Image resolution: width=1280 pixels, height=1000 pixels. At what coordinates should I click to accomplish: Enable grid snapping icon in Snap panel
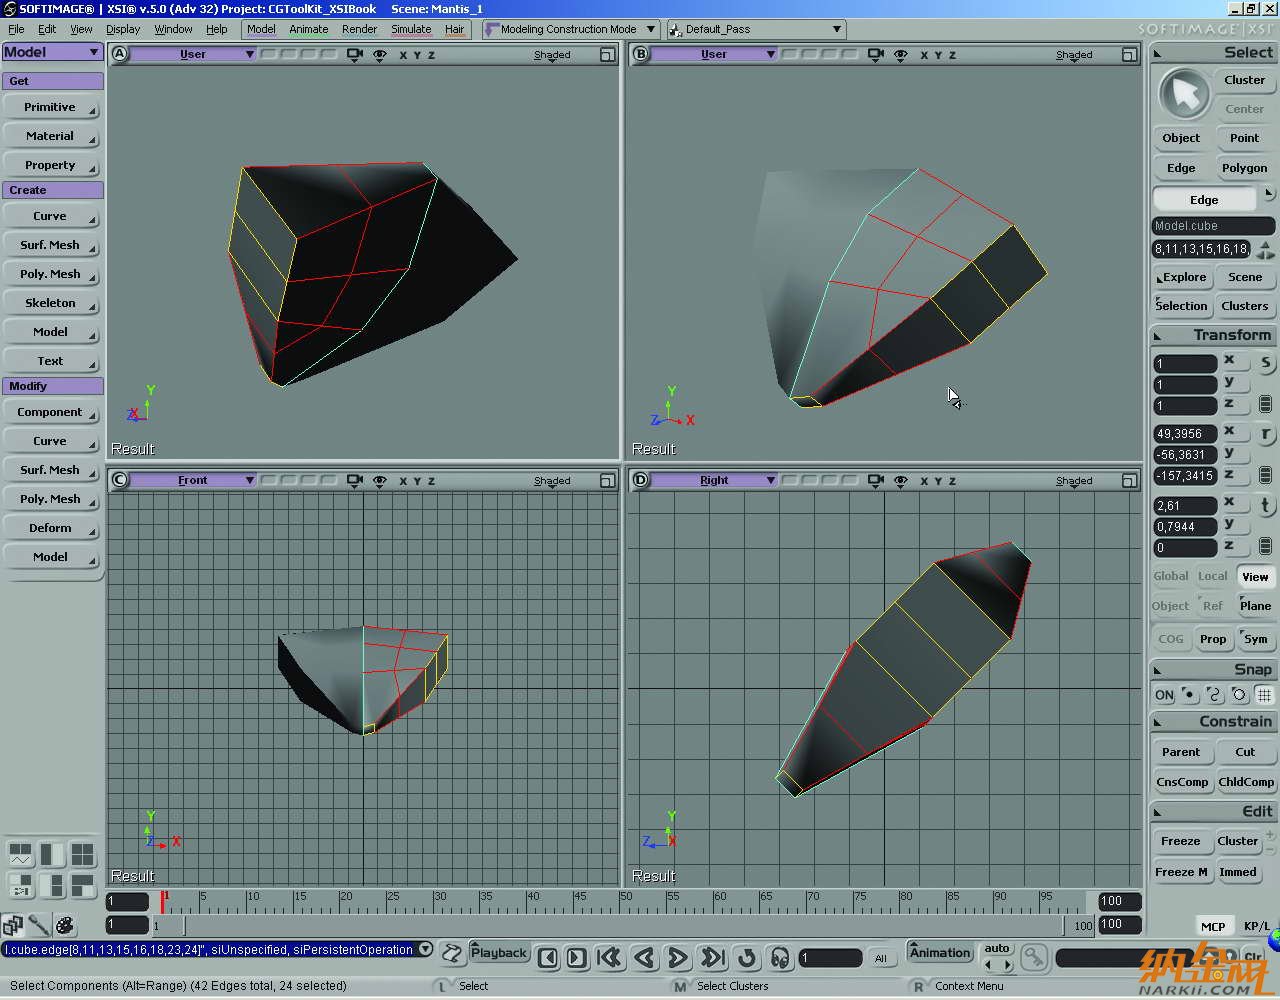[x=1264, y=695]
